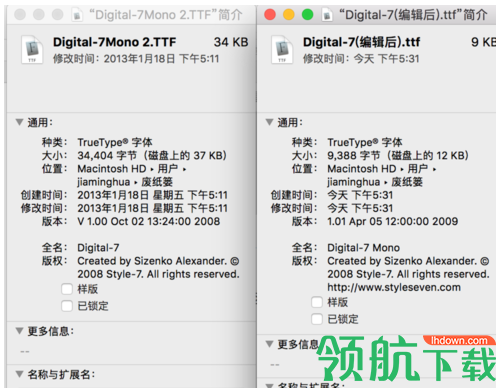Click the 种类 label in the right window
The height and width of the screenshot is (388, 496).
[x=304, y=142]
